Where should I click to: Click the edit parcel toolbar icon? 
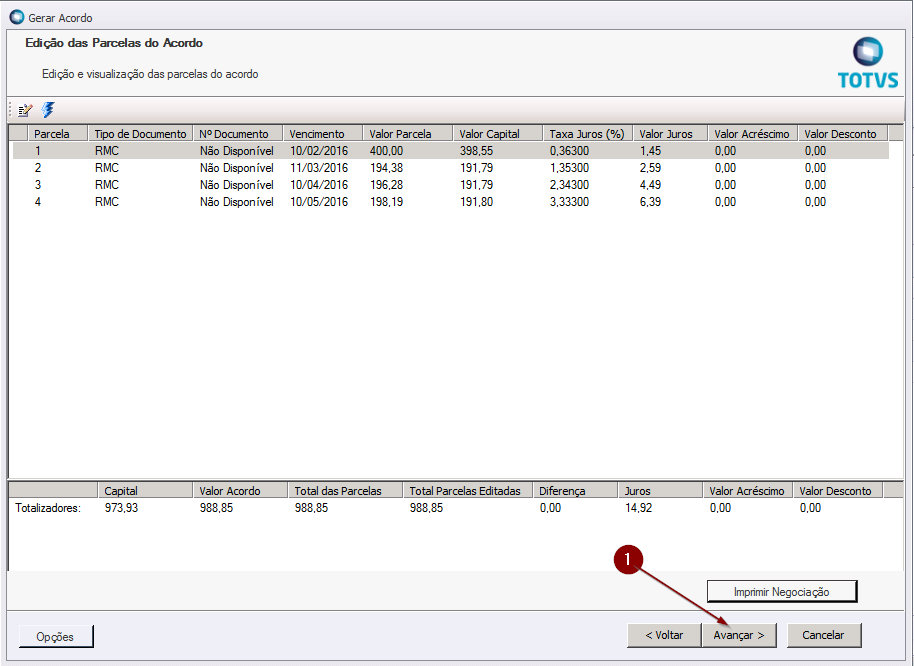(x=26, y=110)
